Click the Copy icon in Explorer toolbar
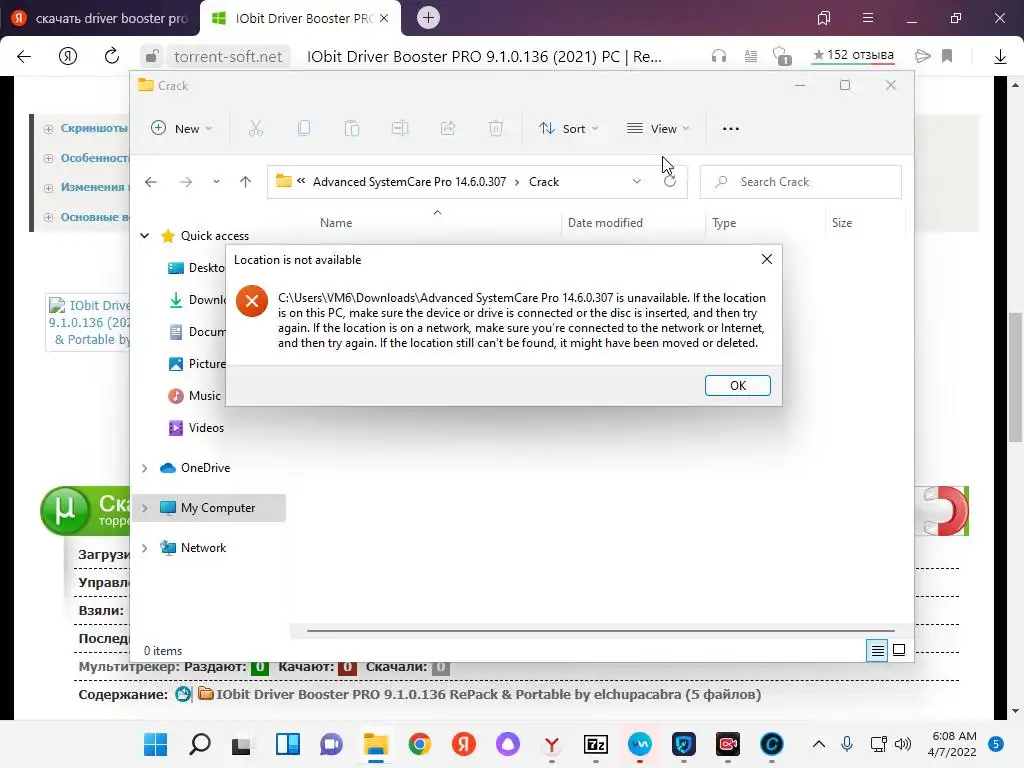Image resolution: width=1024 pixels, height=768 pixels. click(304, 129)
